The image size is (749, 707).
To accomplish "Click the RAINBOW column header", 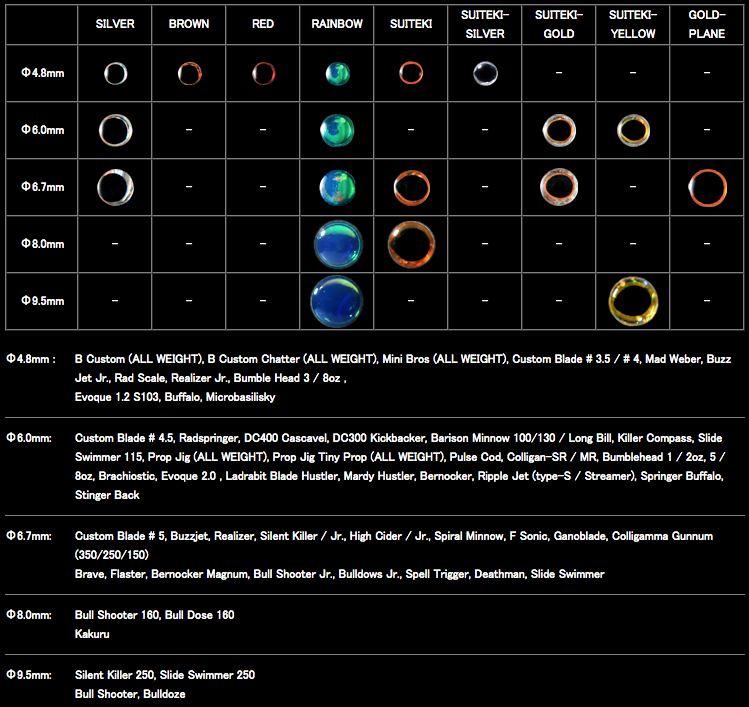I will [337, 24].
